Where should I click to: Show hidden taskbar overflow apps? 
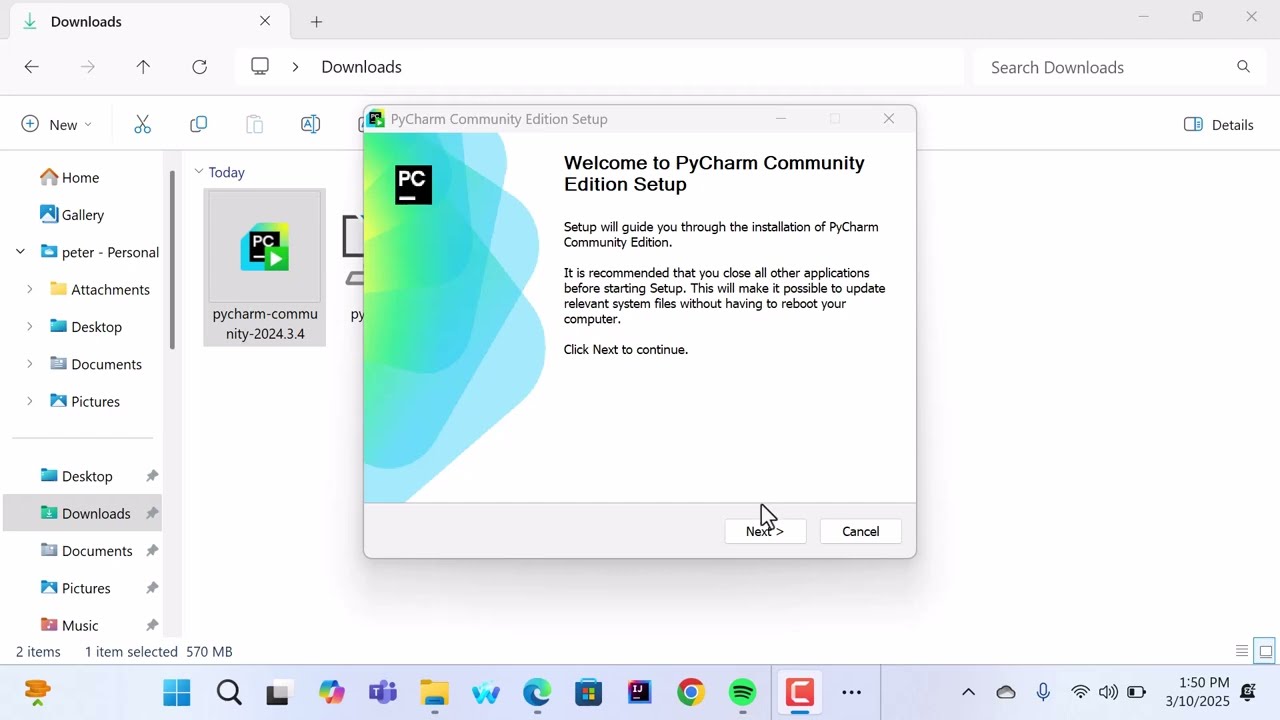851,692
